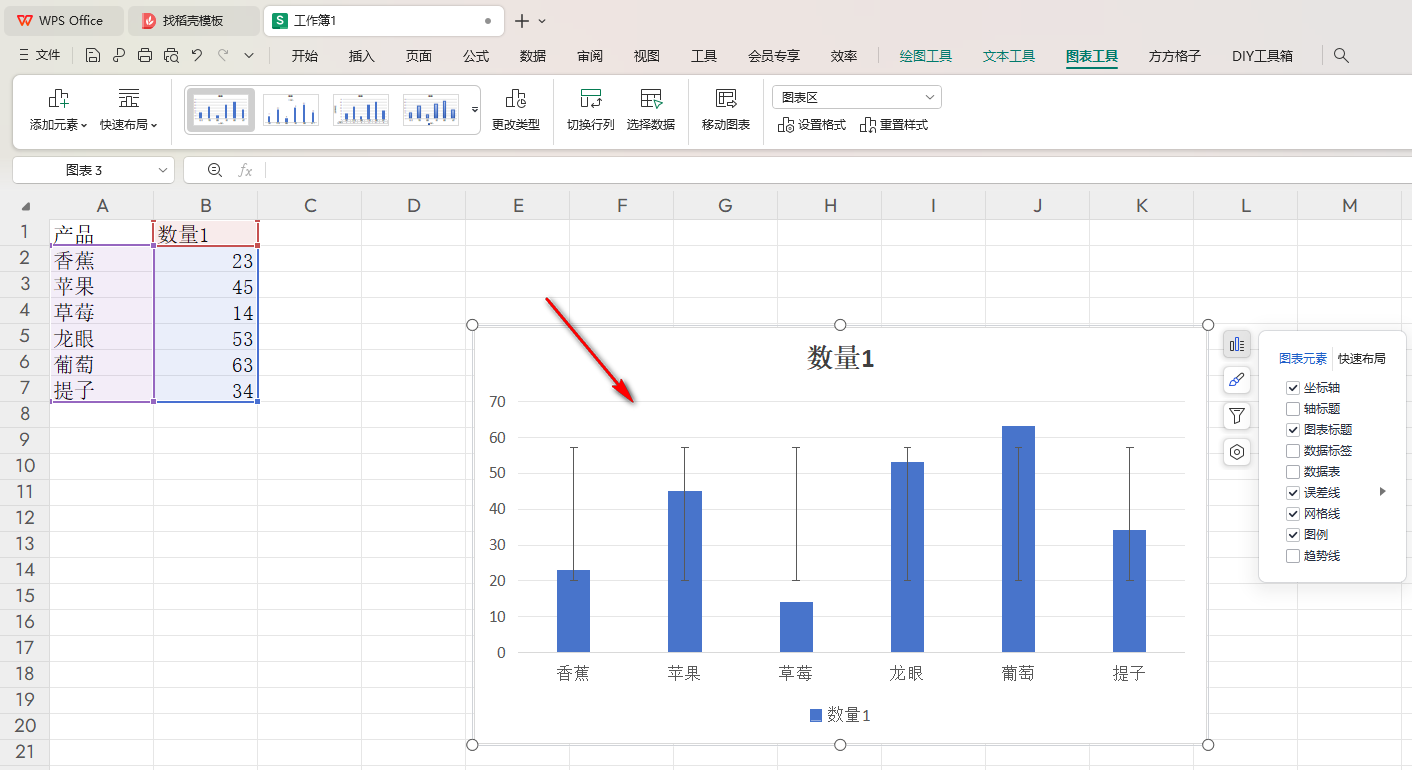
Task: Uncheck the 误差线 checkbox
Action: coord(1293,493)
